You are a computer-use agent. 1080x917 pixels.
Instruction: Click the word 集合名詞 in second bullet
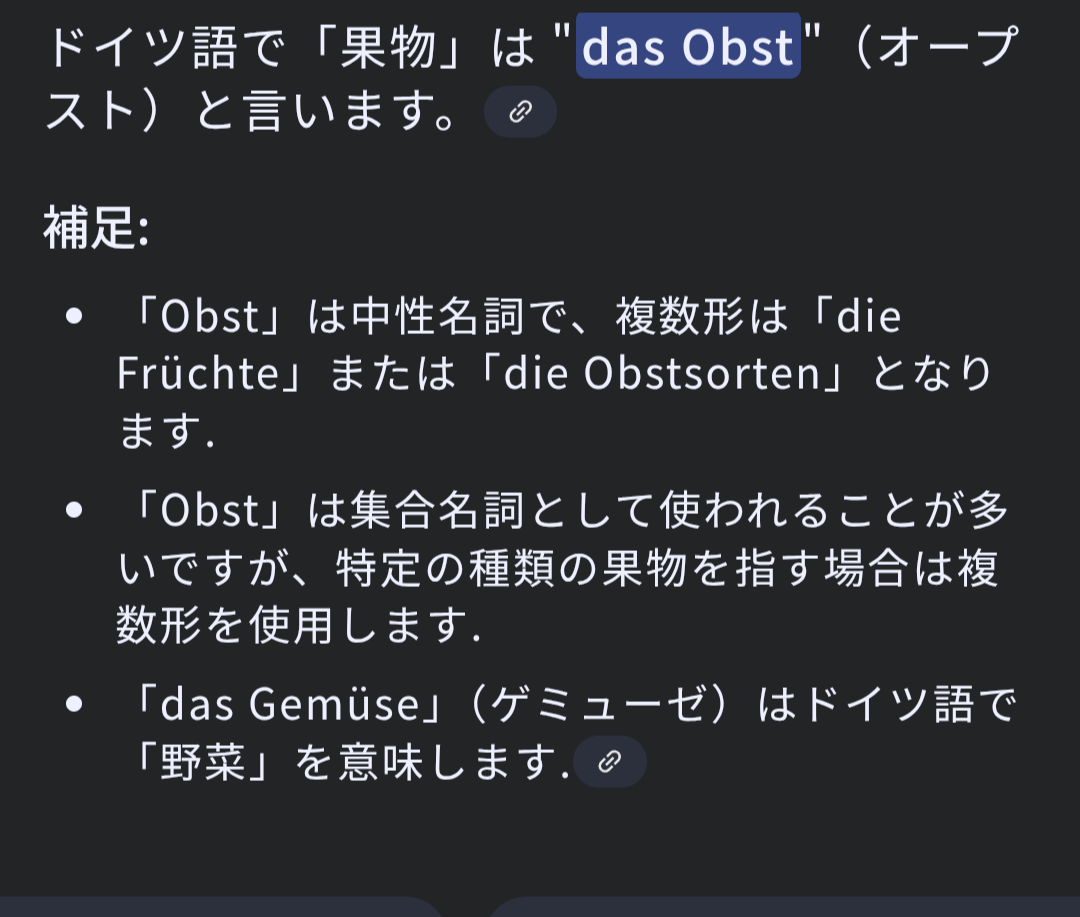(438, 511)
